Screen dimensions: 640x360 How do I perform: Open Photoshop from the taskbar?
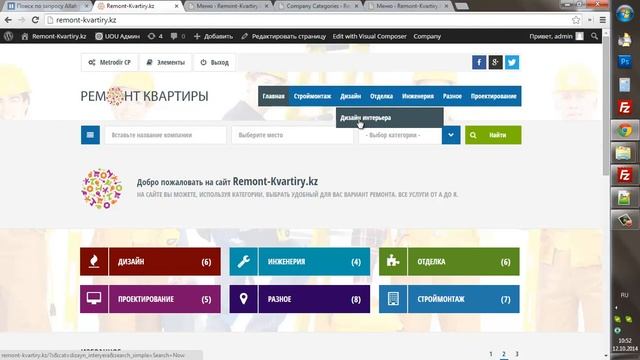624,62
